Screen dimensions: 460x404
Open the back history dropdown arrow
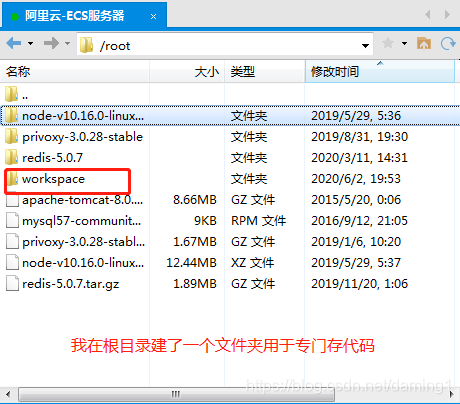point(30,43)
